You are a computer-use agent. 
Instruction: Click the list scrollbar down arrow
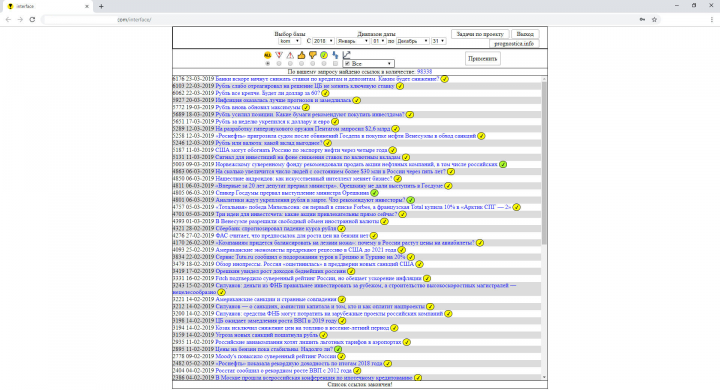tap(544, 377)
